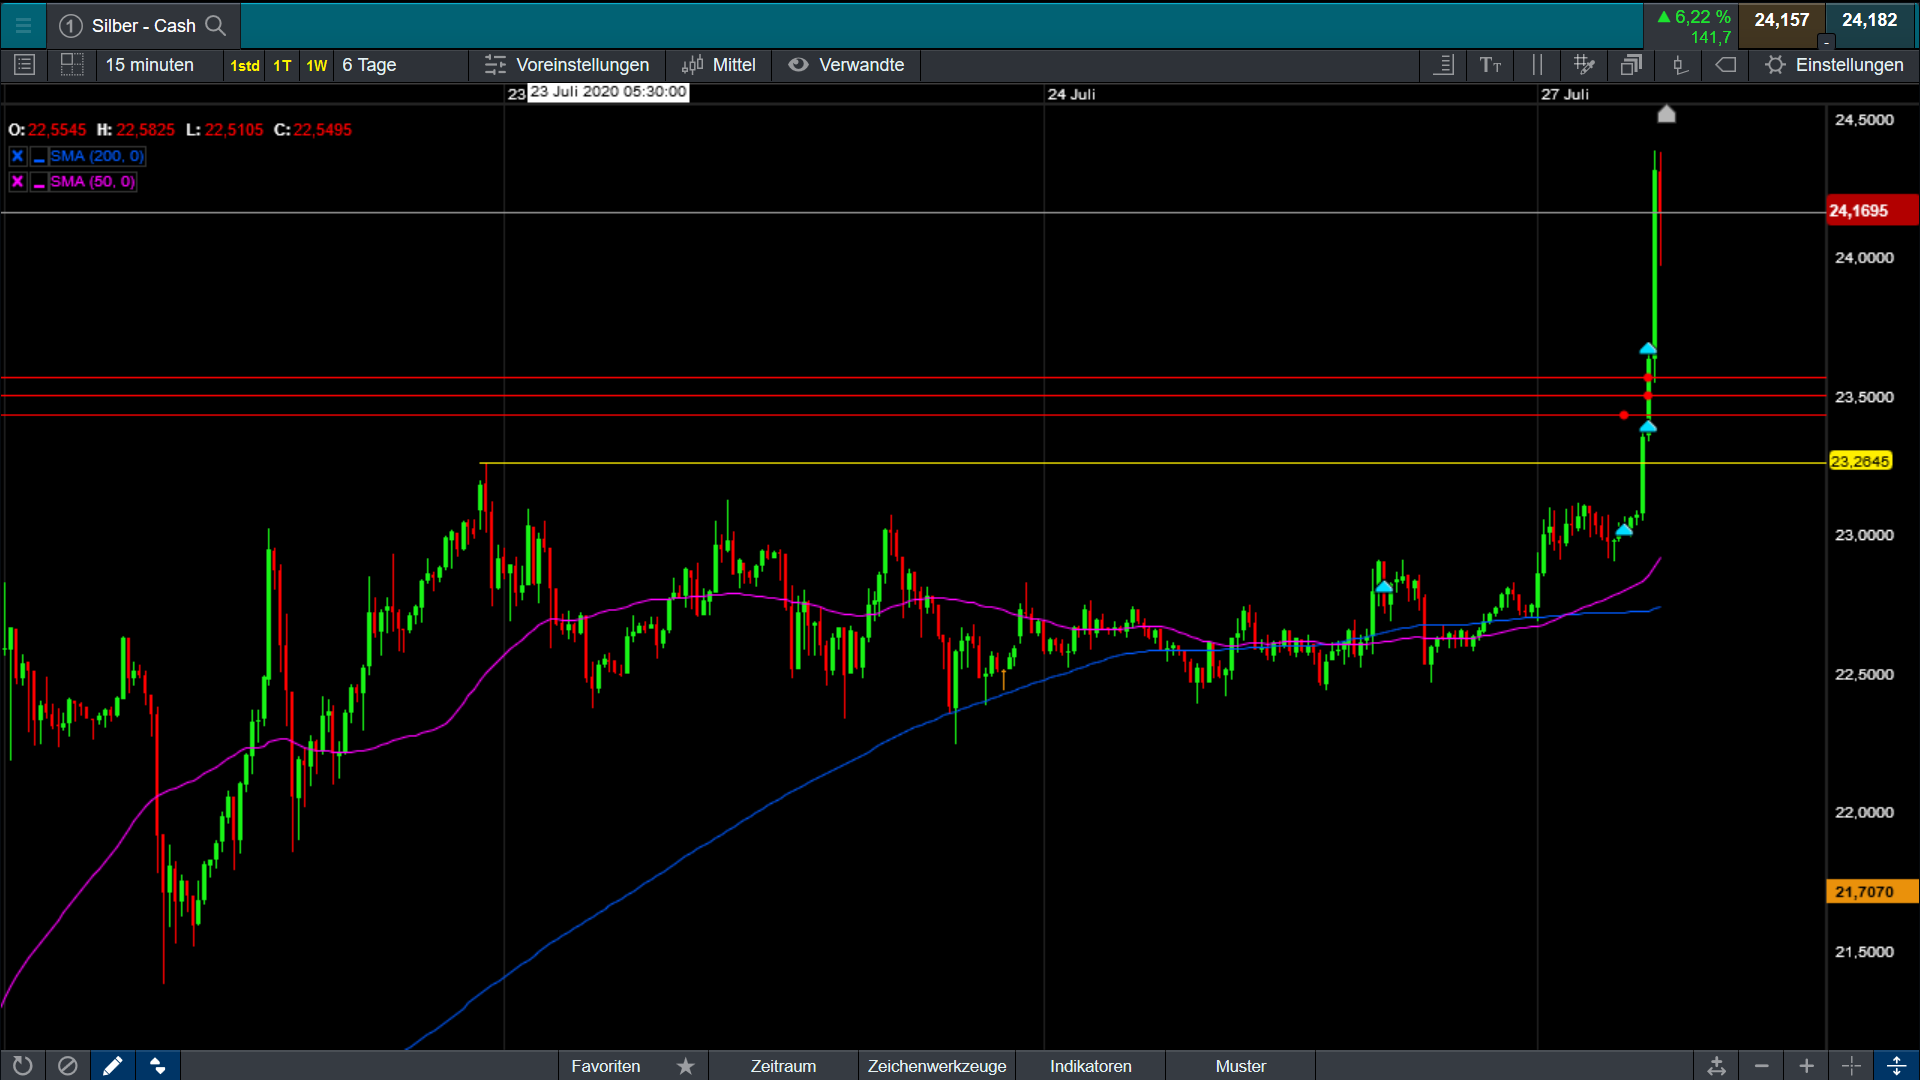This screenshot has height=1080, width=1920.
Task: Click the Voreinstellungen button
Action: pyautogui.click(x=567, y=65)
